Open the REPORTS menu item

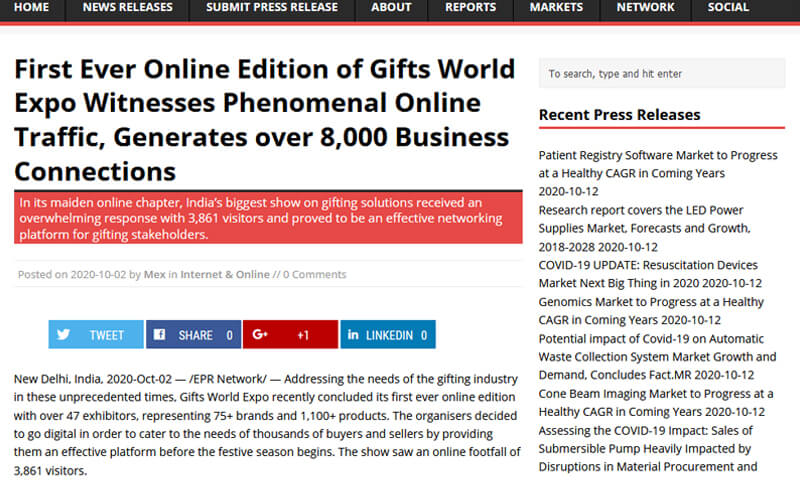470,8
